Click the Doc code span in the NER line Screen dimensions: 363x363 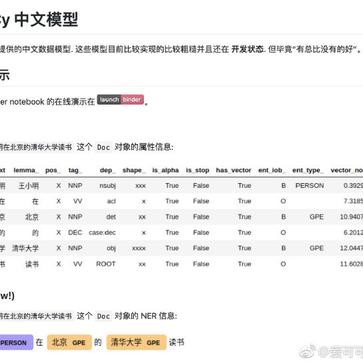tap(103, 316)
